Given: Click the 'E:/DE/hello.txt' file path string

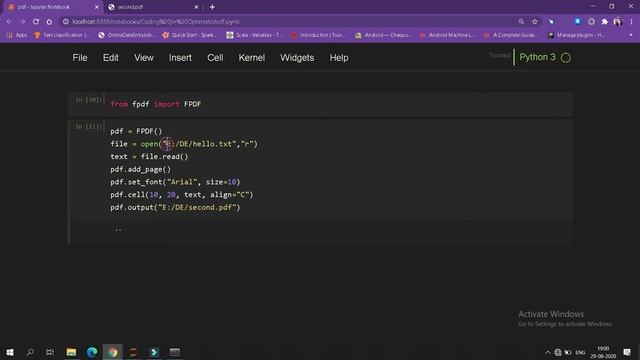Looking at the screenshot, I should coord(200,144).
